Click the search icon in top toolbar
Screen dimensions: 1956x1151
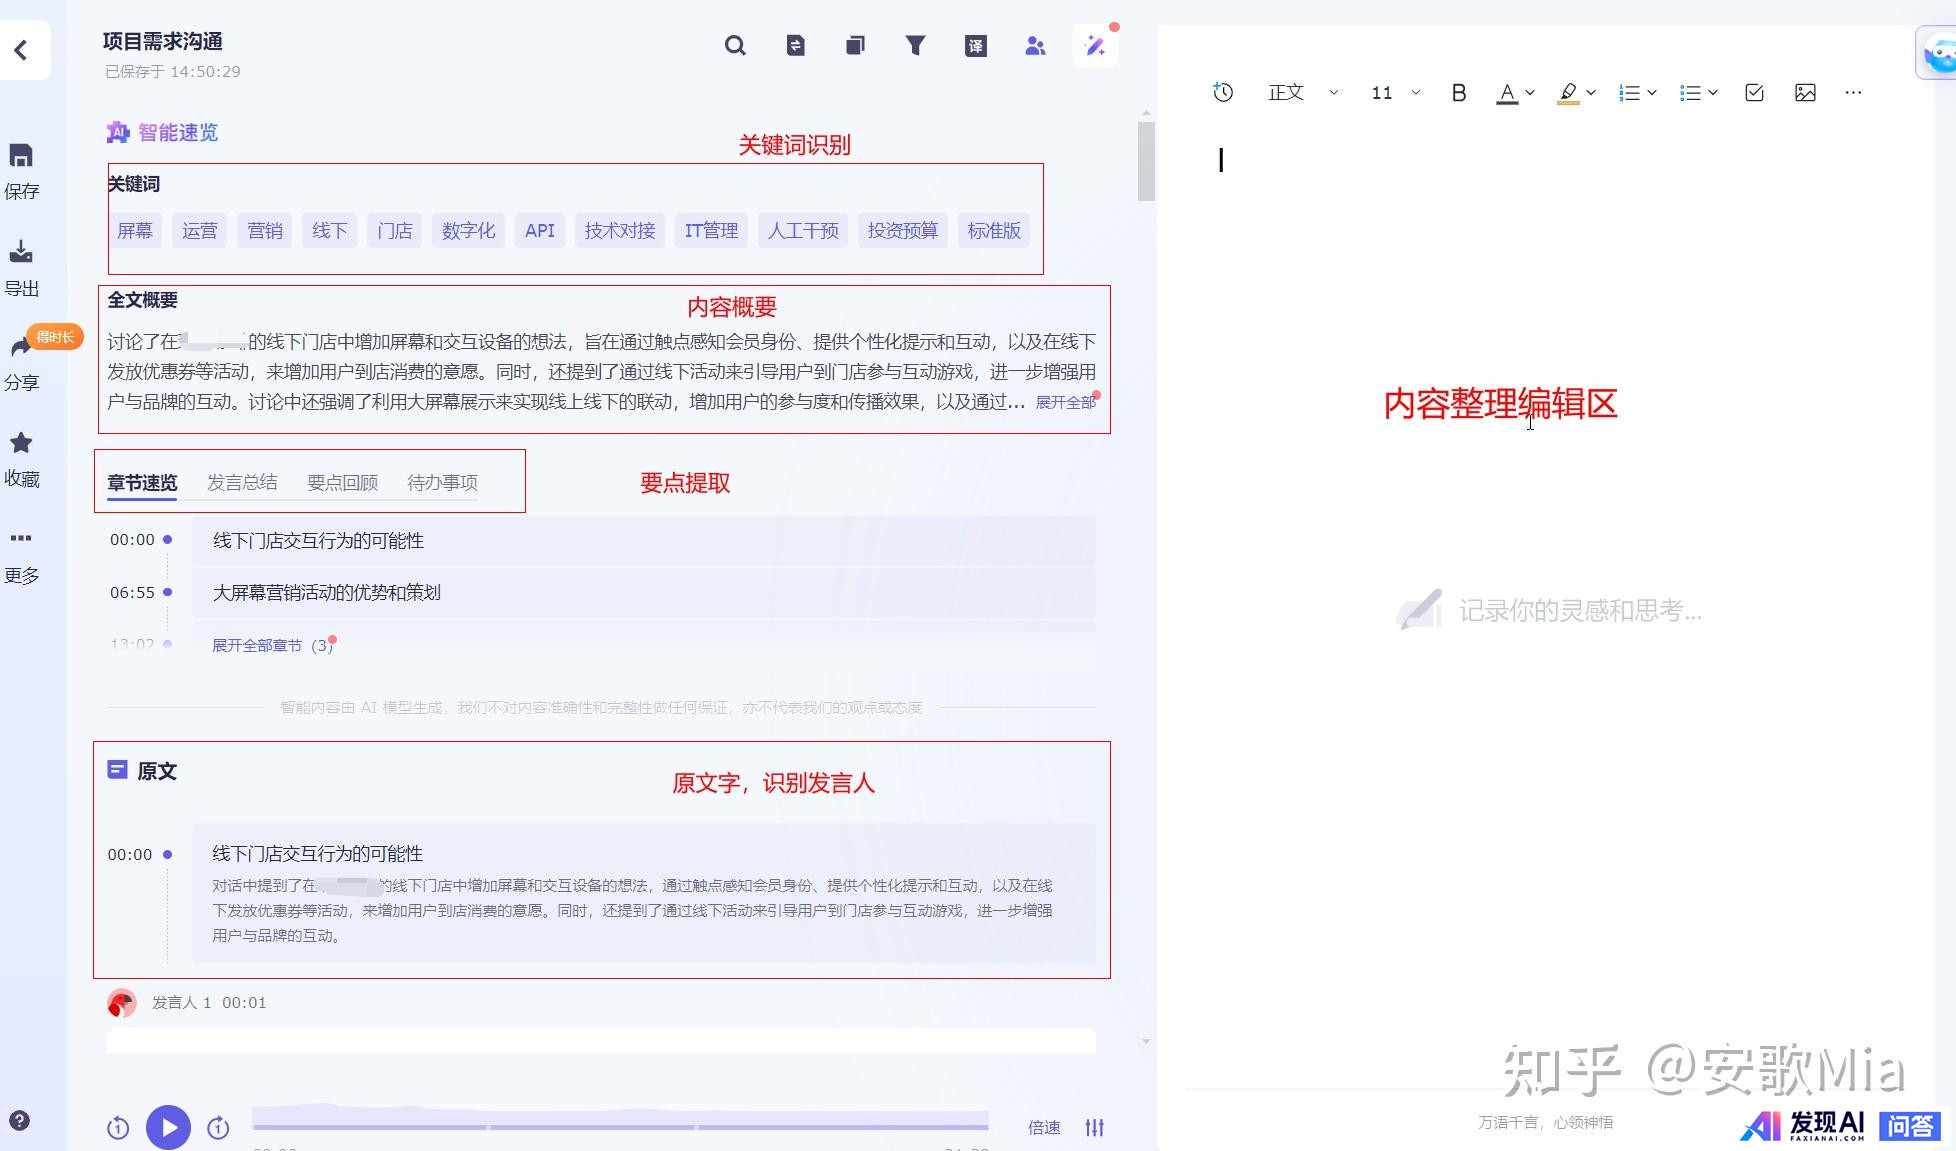point(735,46)
